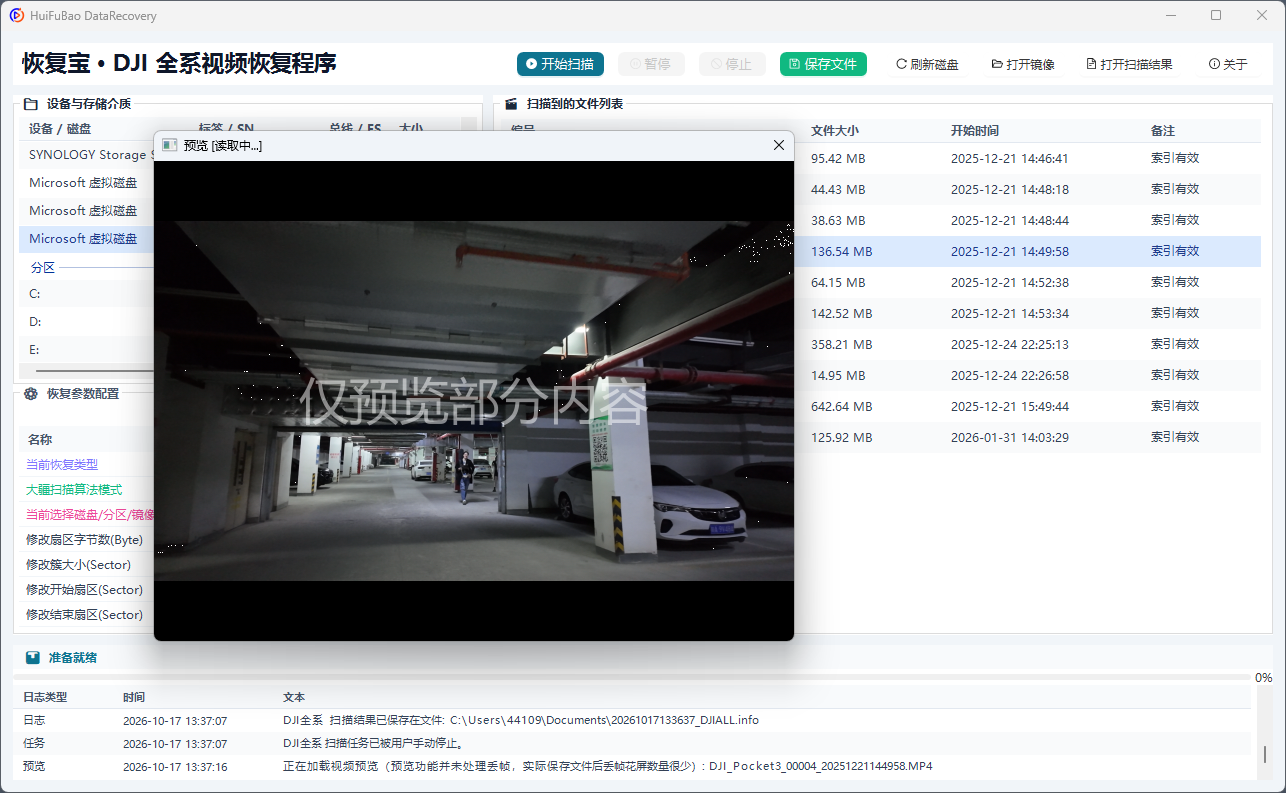
Task: Click the 修改结束扇区(Sector) parameter
Action: tap(86, 614)
